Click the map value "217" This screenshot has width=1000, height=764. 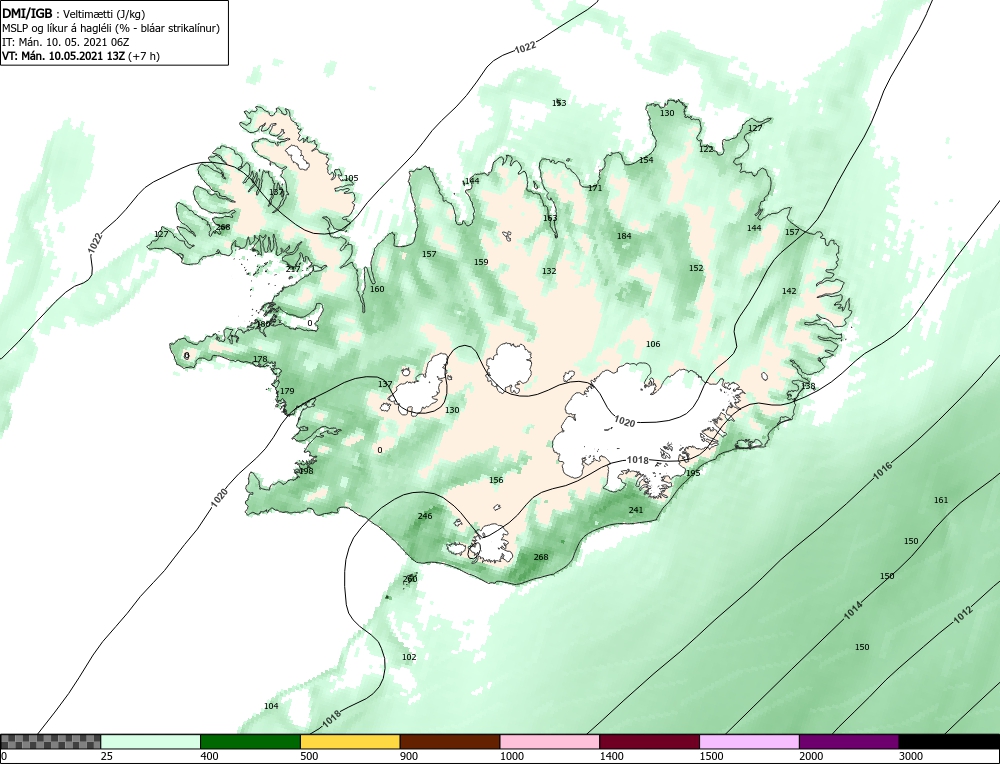tap(293, 269)
